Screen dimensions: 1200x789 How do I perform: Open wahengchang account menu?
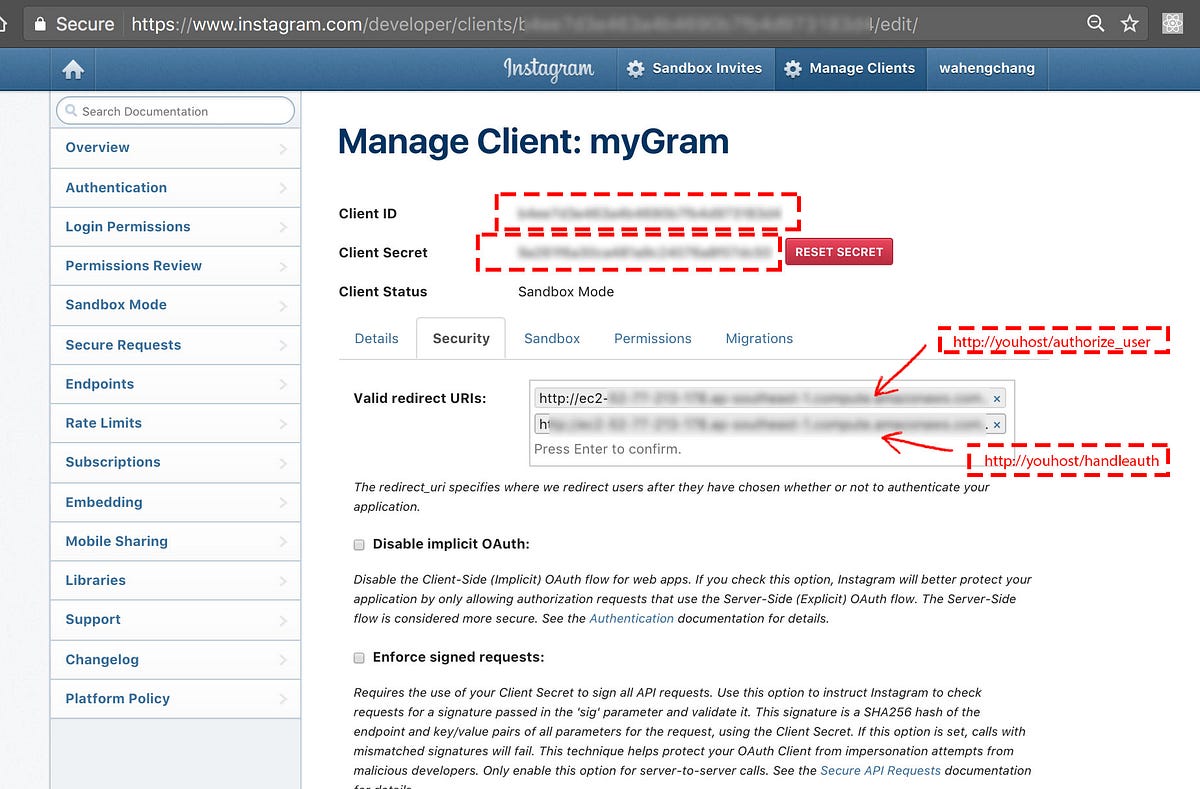pyautogui.click(x=987, y=68)
